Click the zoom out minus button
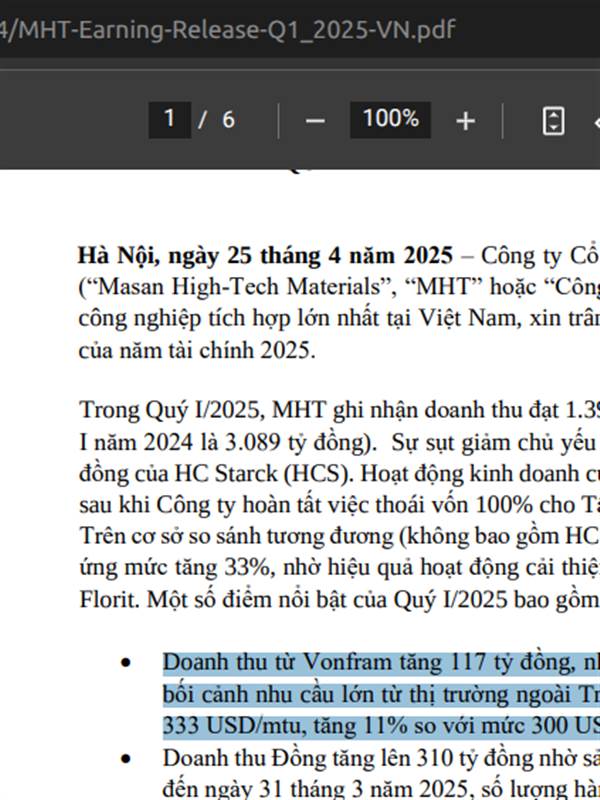Screen dimensions: 600x800 click(x=315, y=121)
